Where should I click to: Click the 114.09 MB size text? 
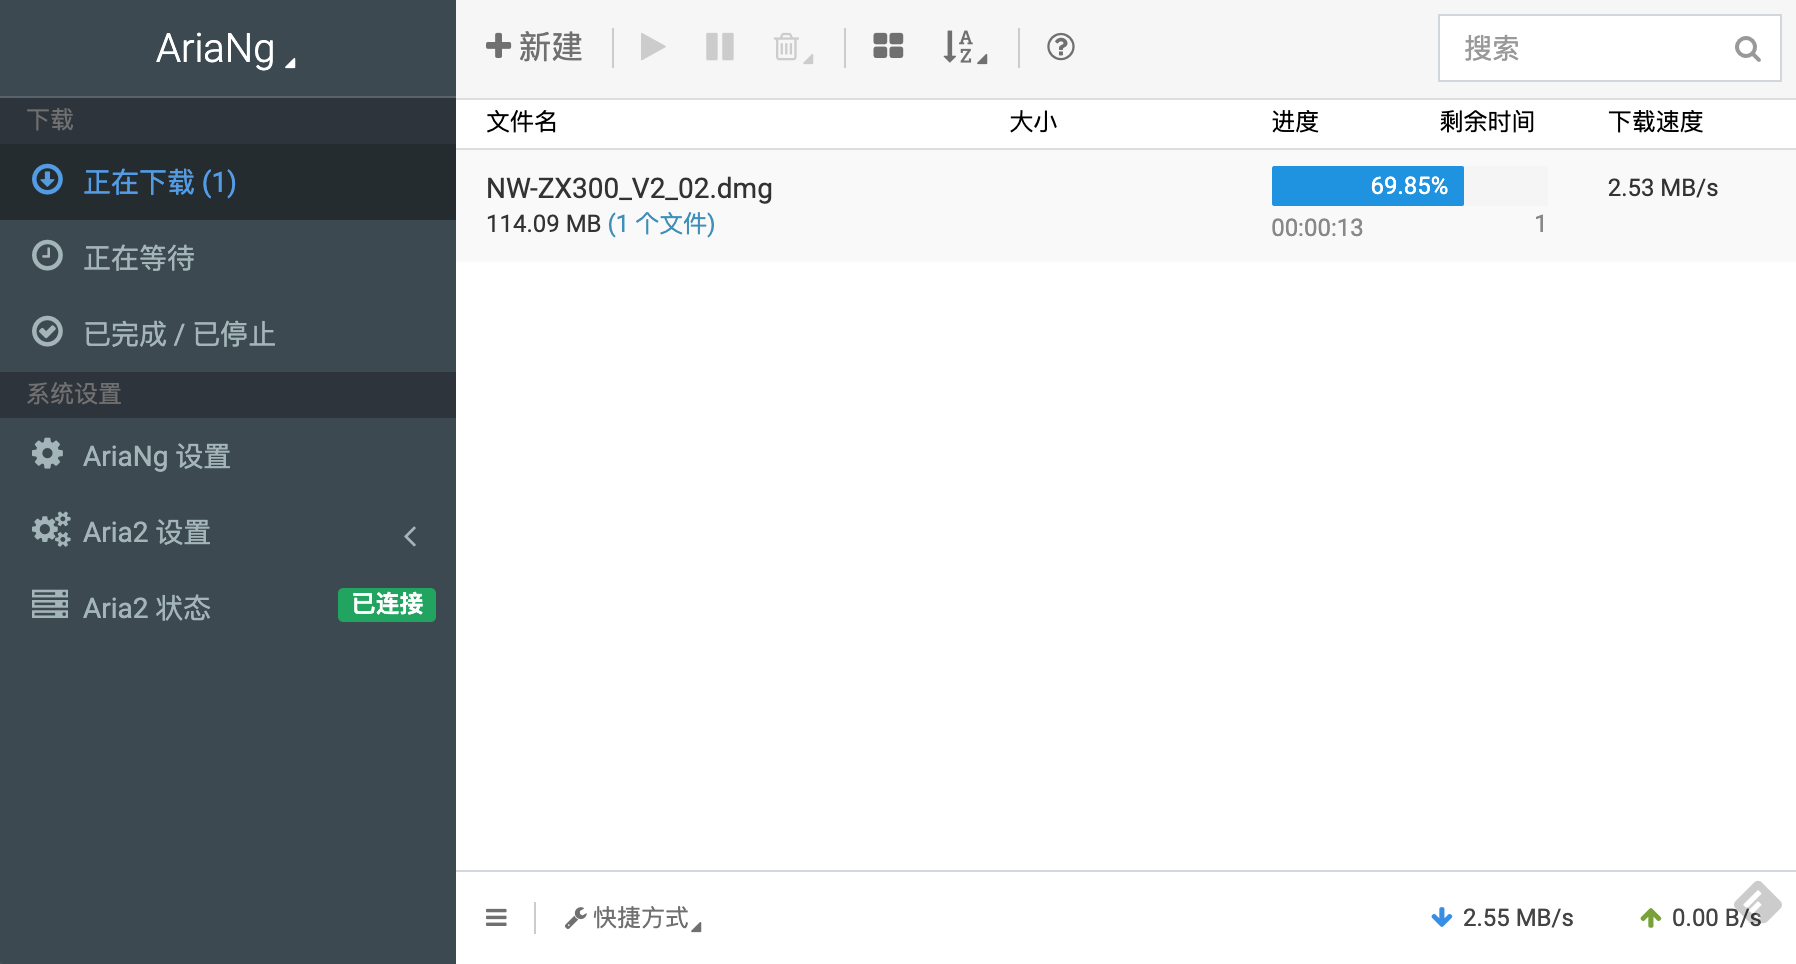pyautogui.click(x=543, y=224)
